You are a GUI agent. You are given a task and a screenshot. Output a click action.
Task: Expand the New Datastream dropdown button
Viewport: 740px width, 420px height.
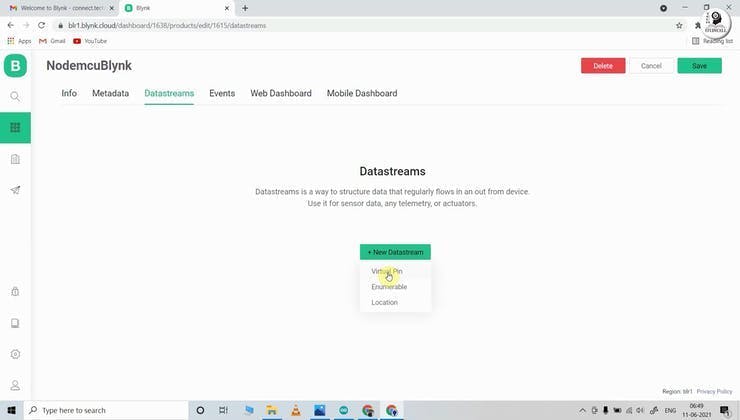click(x=395, y=252)
